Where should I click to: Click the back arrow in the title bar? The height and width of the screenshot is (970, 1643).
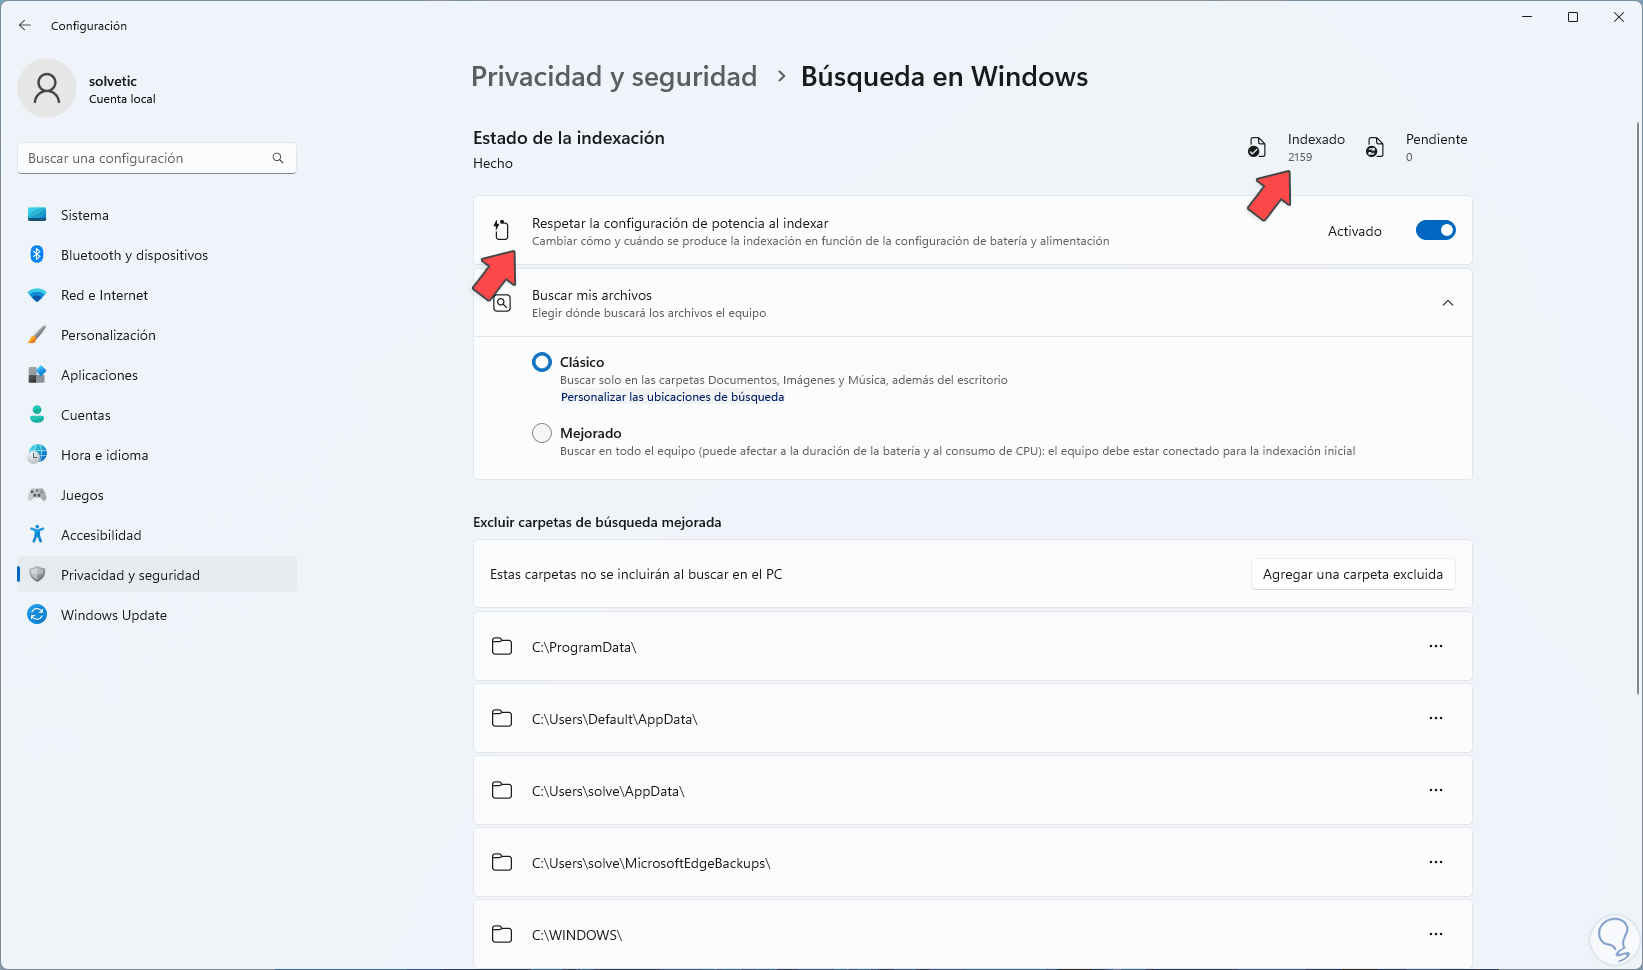25,26
